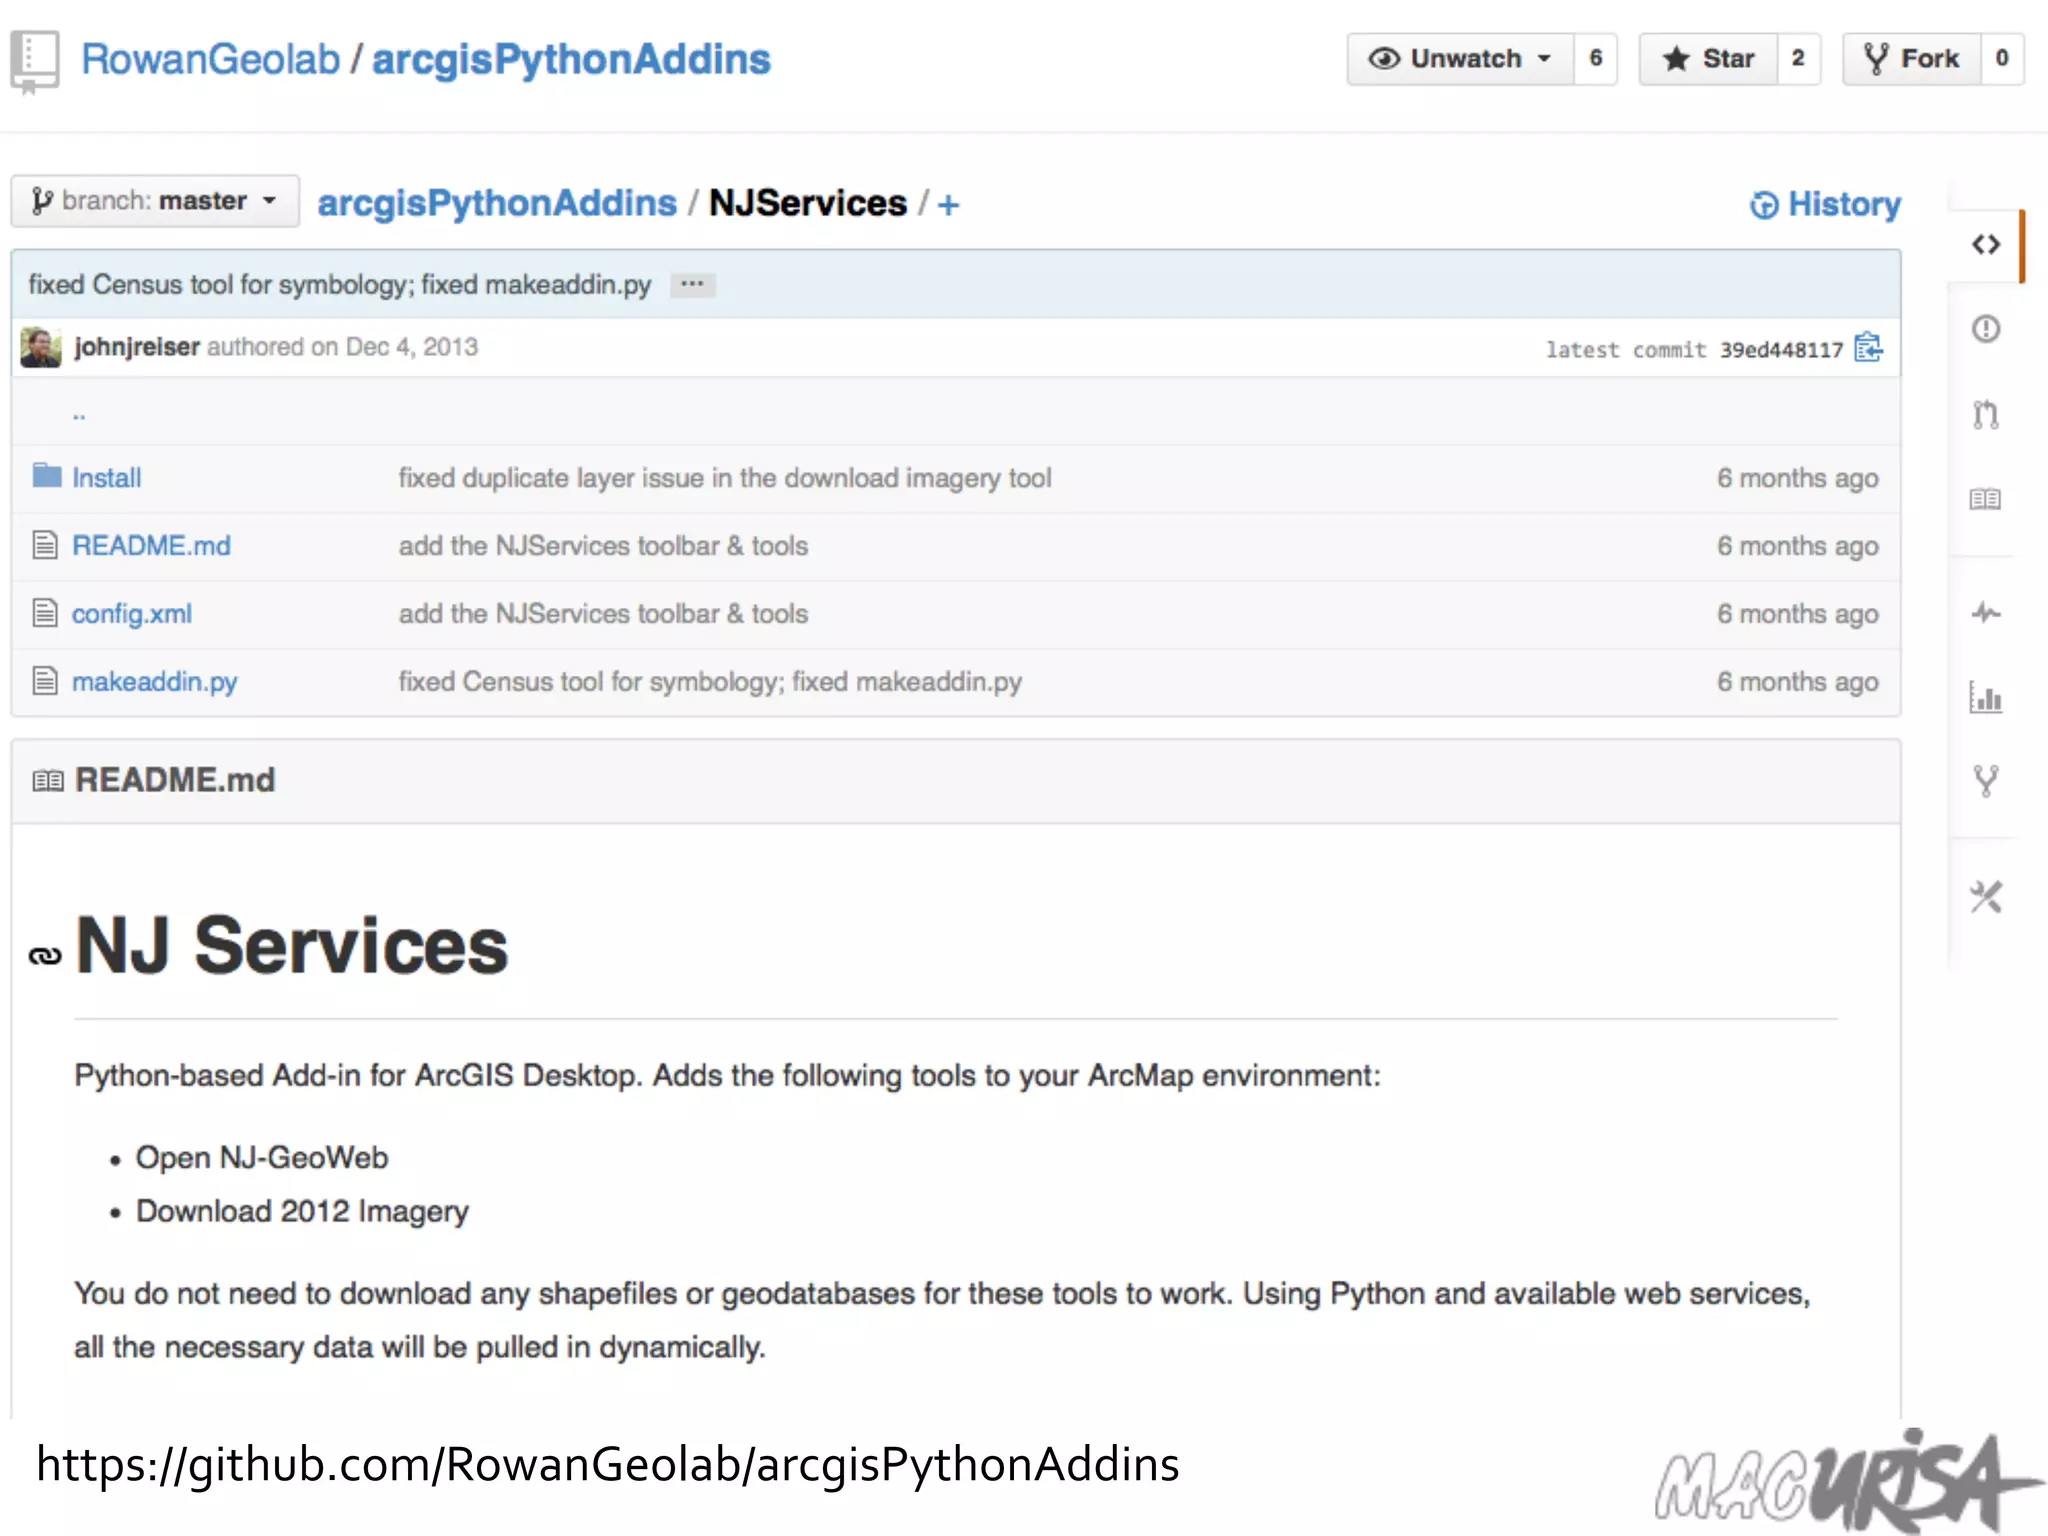This screenshot has height=1536, width=2048.
Task: Click the 'Download 2012 Imagery' bullet text
Action: tap(302, 1212)
